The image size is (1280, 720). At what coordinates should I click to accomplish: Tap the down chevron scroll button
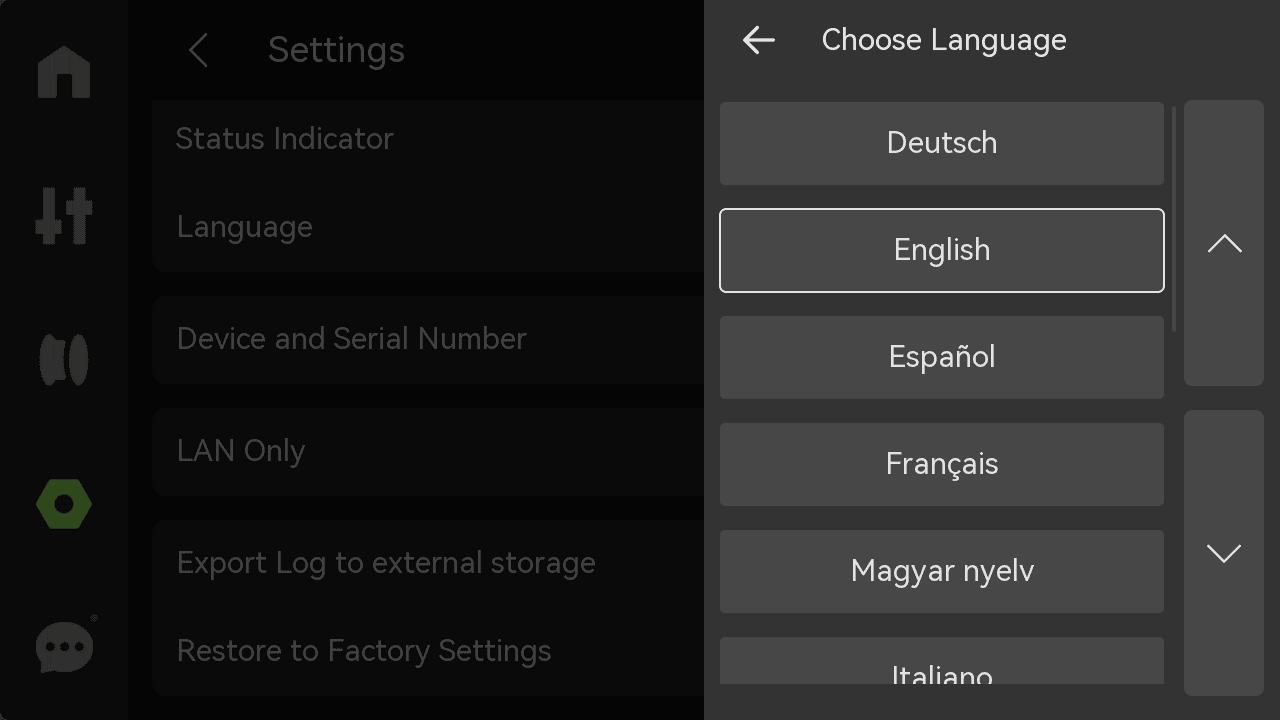(x=1224, y=553)
